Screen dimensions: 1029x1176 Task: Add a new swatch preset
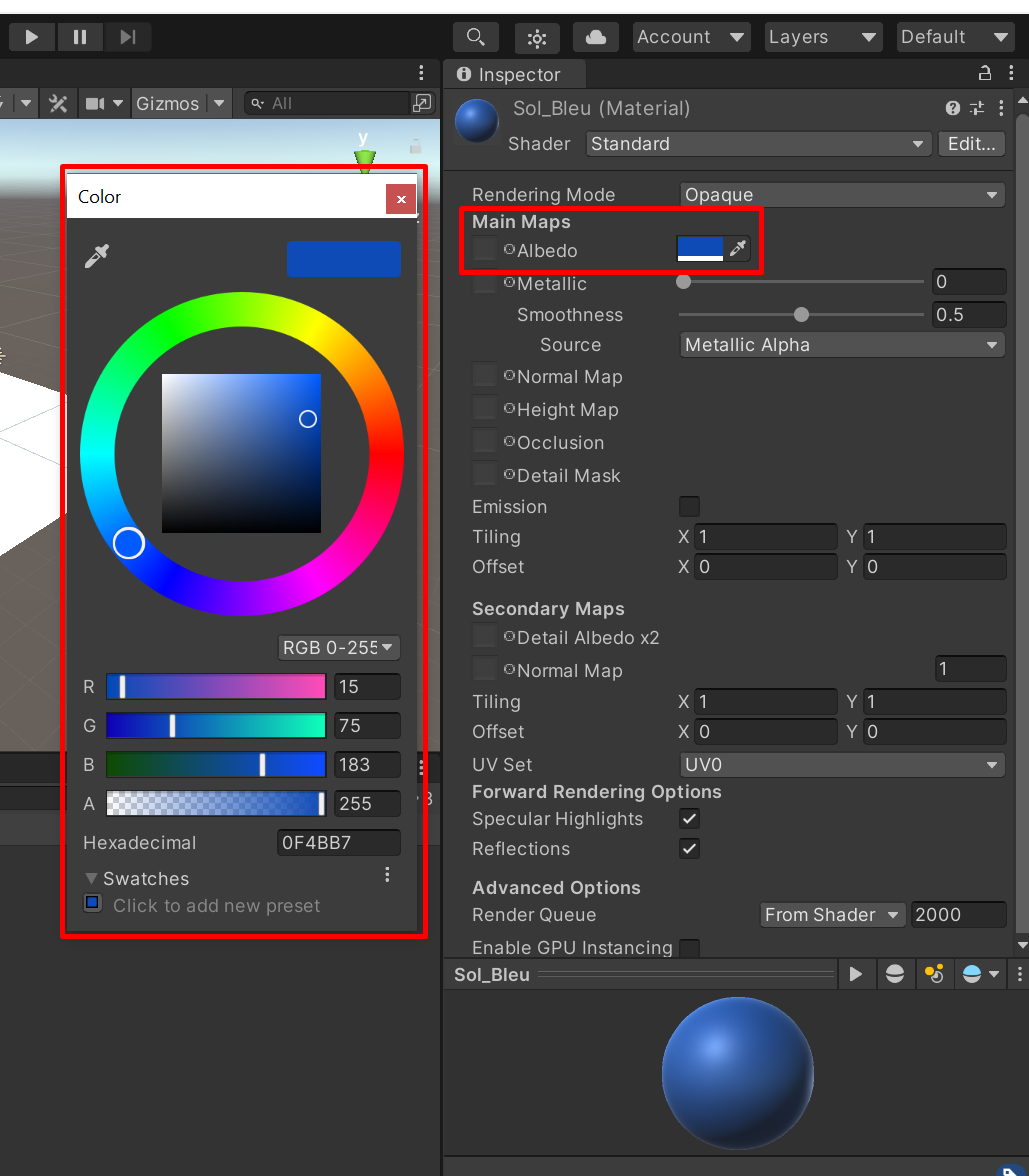(x=92, y=903)
